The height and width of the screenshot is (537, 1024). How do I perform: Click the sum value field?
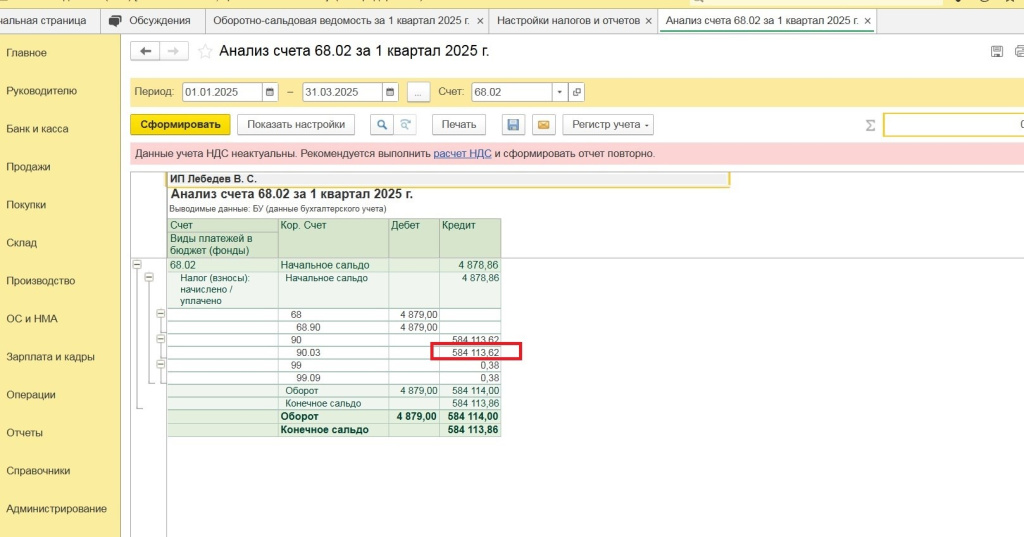953,125
